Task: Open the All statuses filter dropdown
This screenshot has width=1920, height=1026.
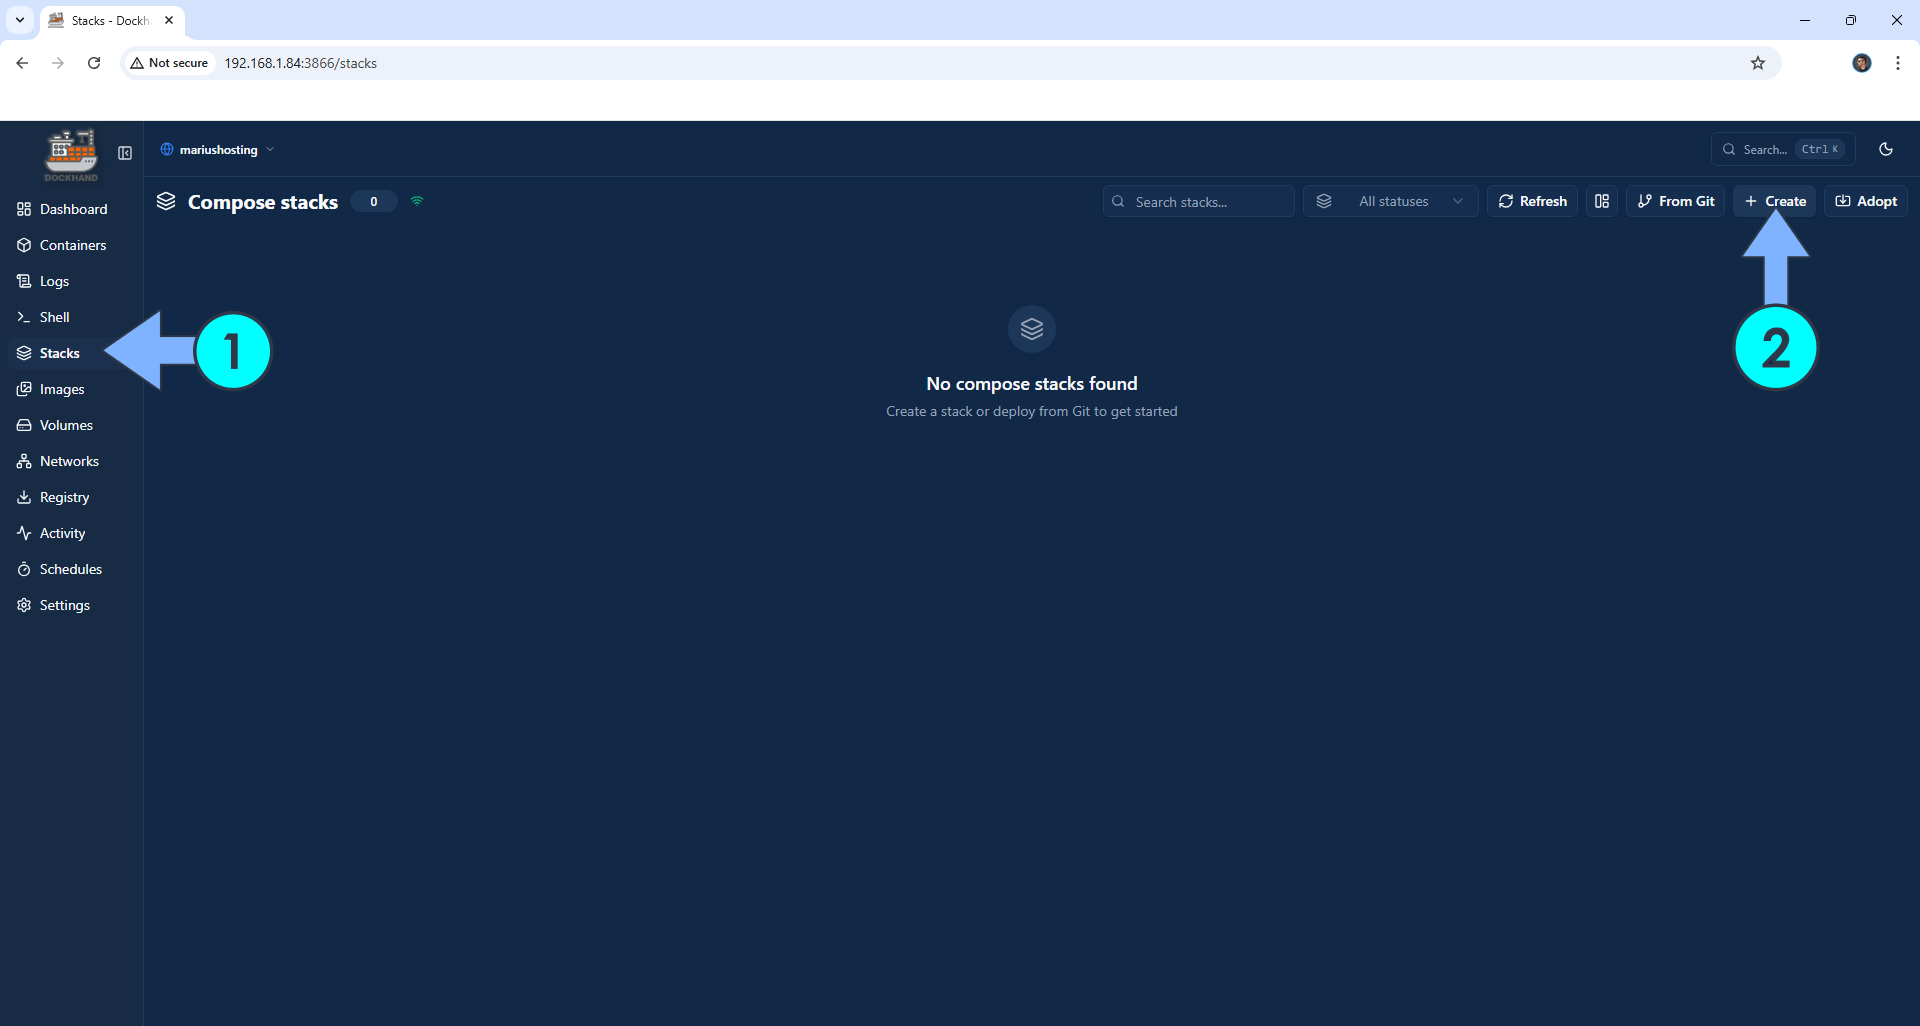Action: pos(1390,201)
